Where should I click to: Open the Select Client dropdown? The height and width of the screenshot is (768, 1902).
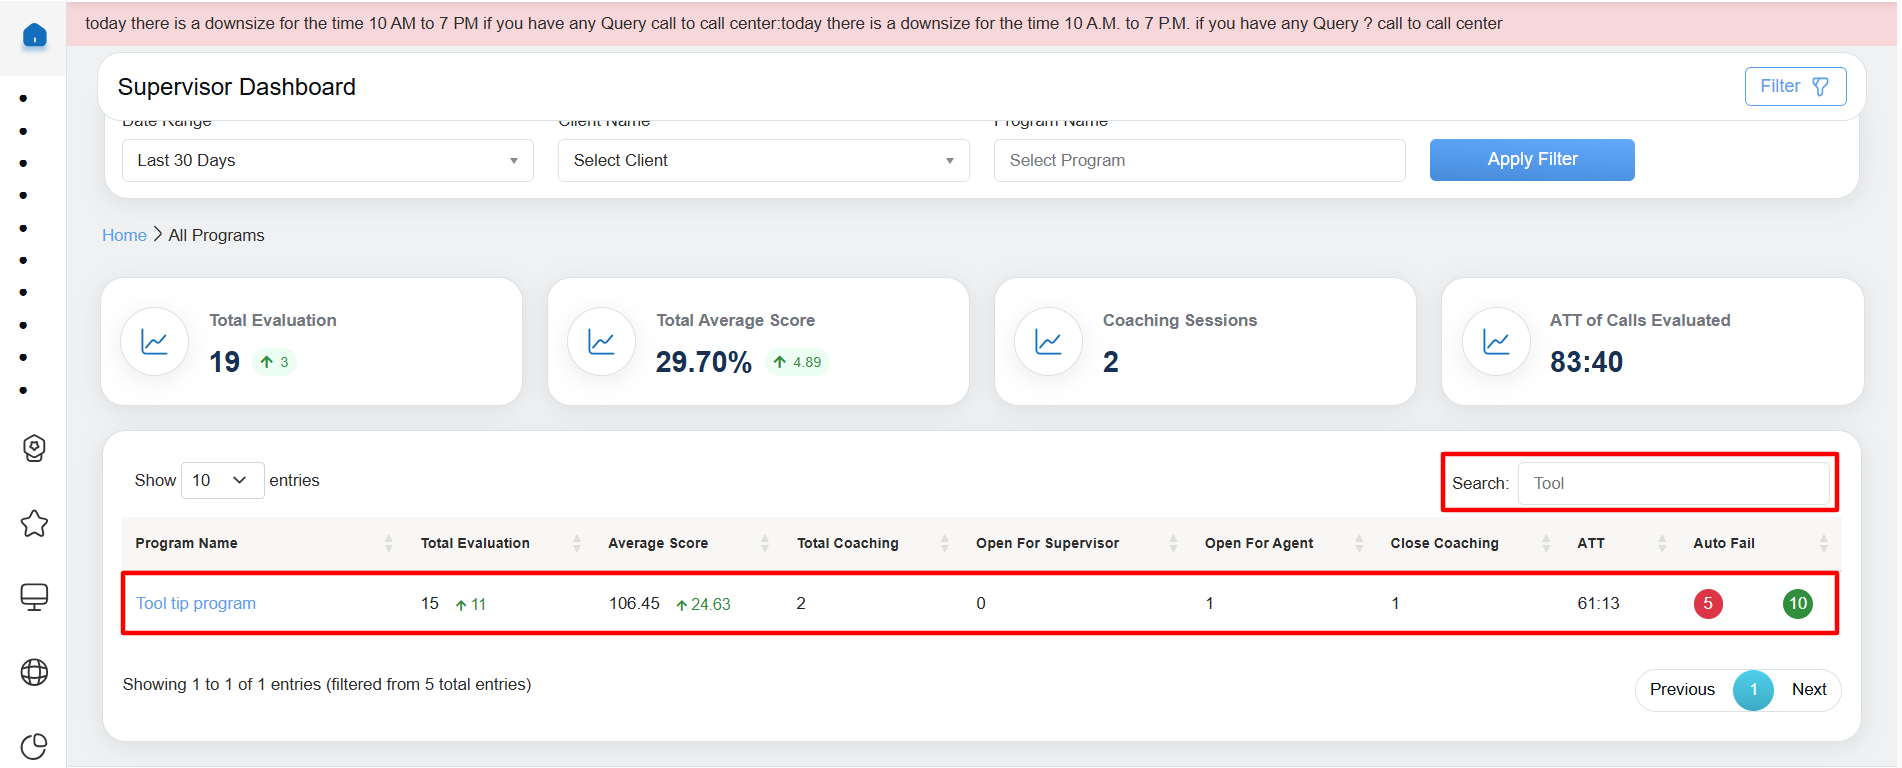pos(763,160)
